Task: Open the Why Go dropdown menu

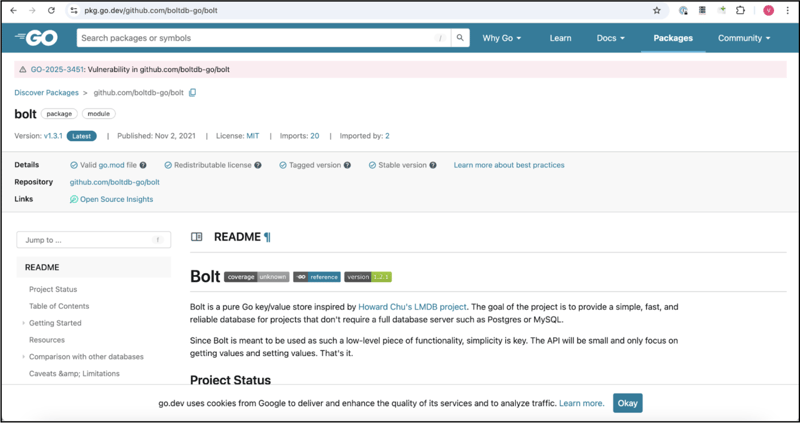Action: (x=501, y=38)
